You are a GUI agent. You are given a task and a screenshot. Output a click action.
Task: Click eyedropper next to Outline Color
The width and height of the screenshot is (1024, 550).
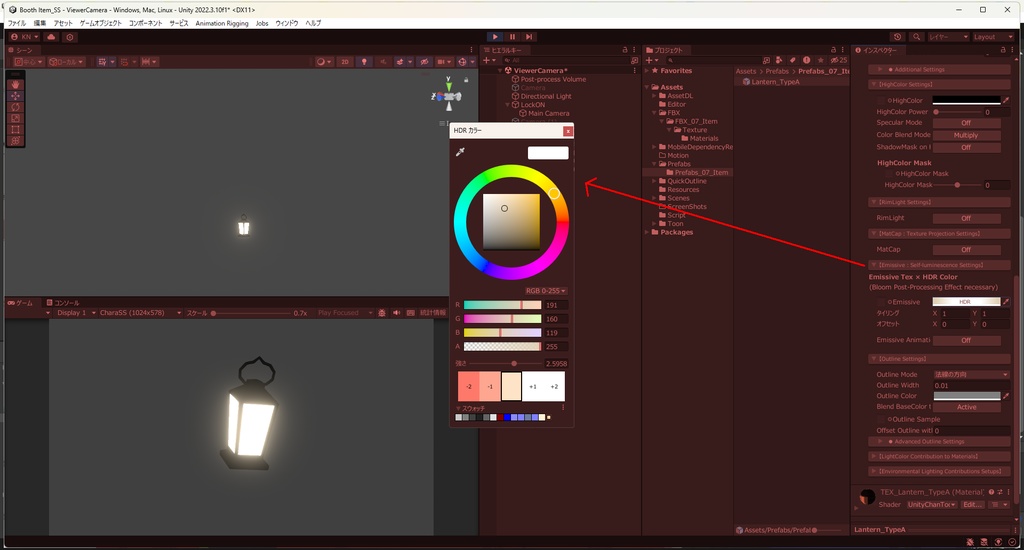pos(1006,396)
